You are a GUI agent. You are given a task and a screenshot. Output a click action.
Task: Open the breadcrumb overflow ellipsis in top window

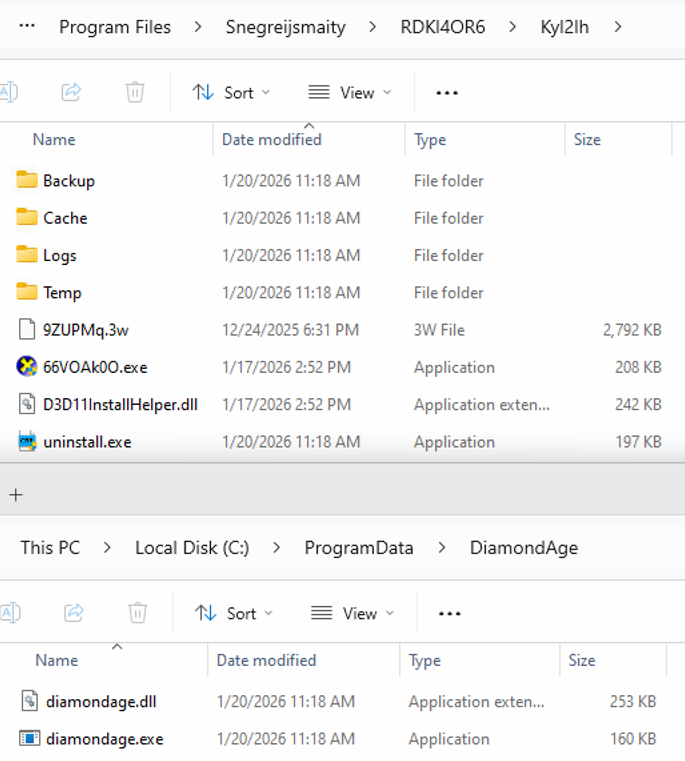pos(27,26)
